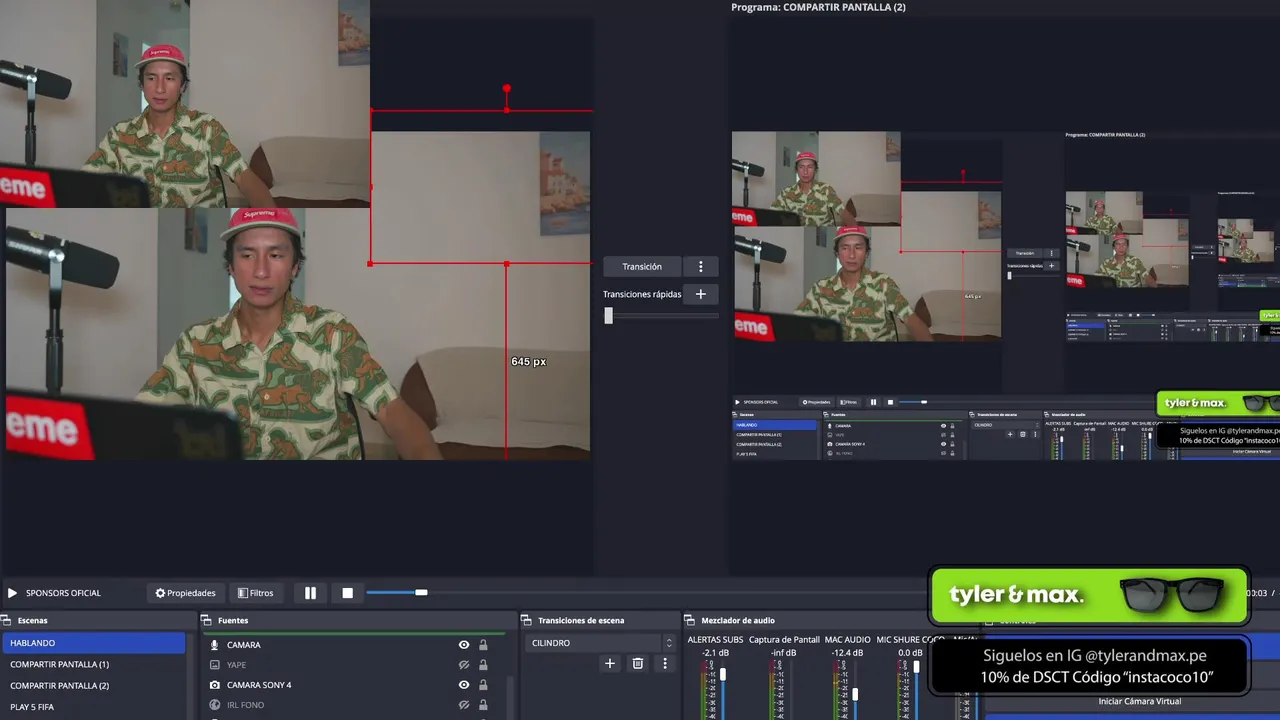The image size is (1280, 720).
Task: Open Propiedades of the selected source
Action: (x=185, y=593)
